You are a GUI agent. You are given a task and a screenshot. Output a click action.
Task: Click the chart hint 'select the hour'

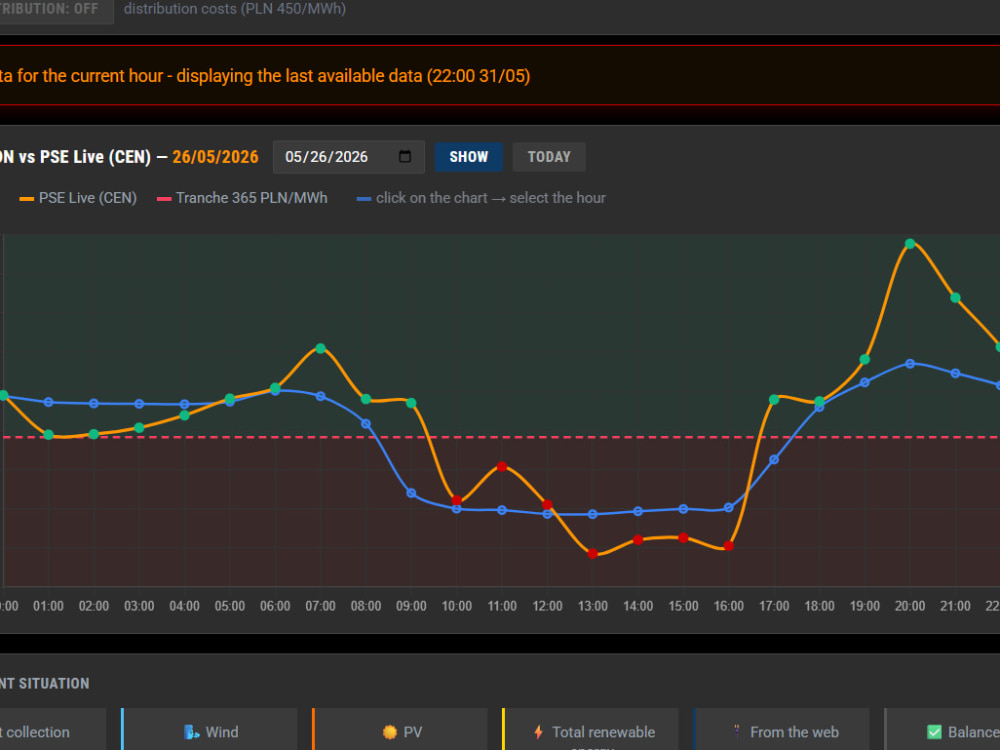[x=557, y=198]
